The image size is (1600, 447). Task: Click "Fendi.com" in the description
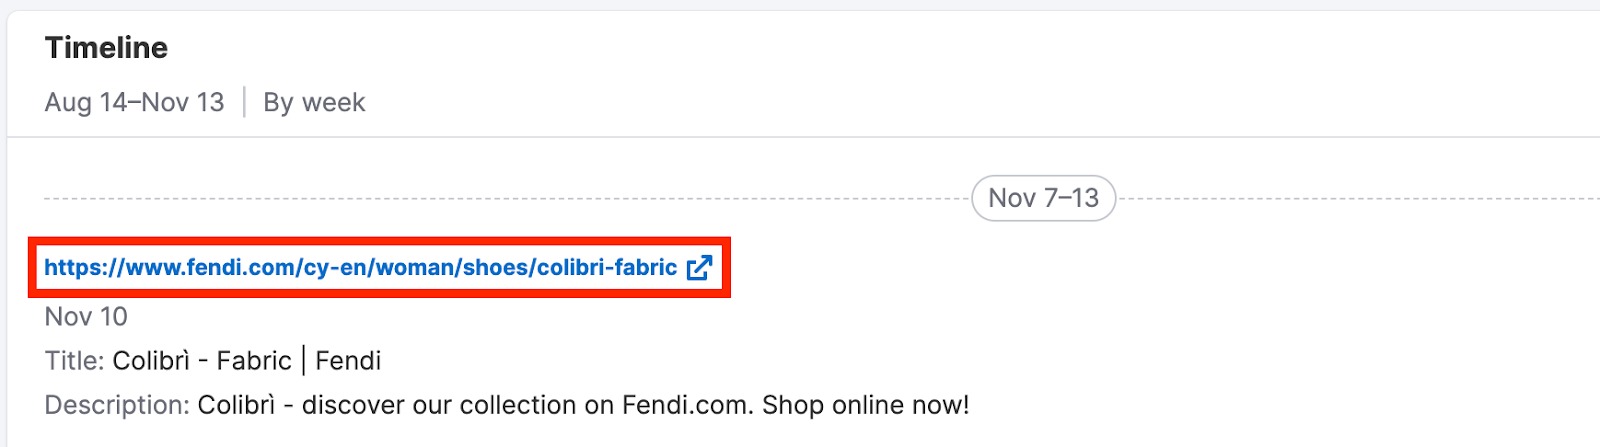pyautogui.click(x=687, y=405)
